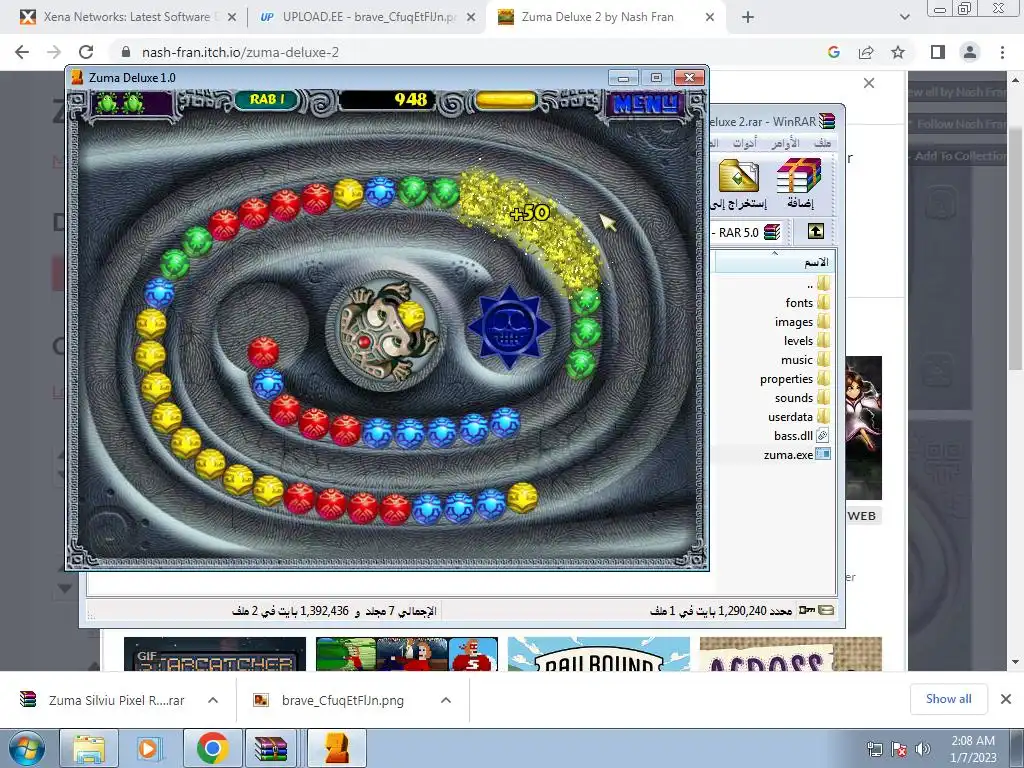Open the WinRAR File menu
Image resolution: width=1024 pixels, height=768 pixels.
[823, 143]
